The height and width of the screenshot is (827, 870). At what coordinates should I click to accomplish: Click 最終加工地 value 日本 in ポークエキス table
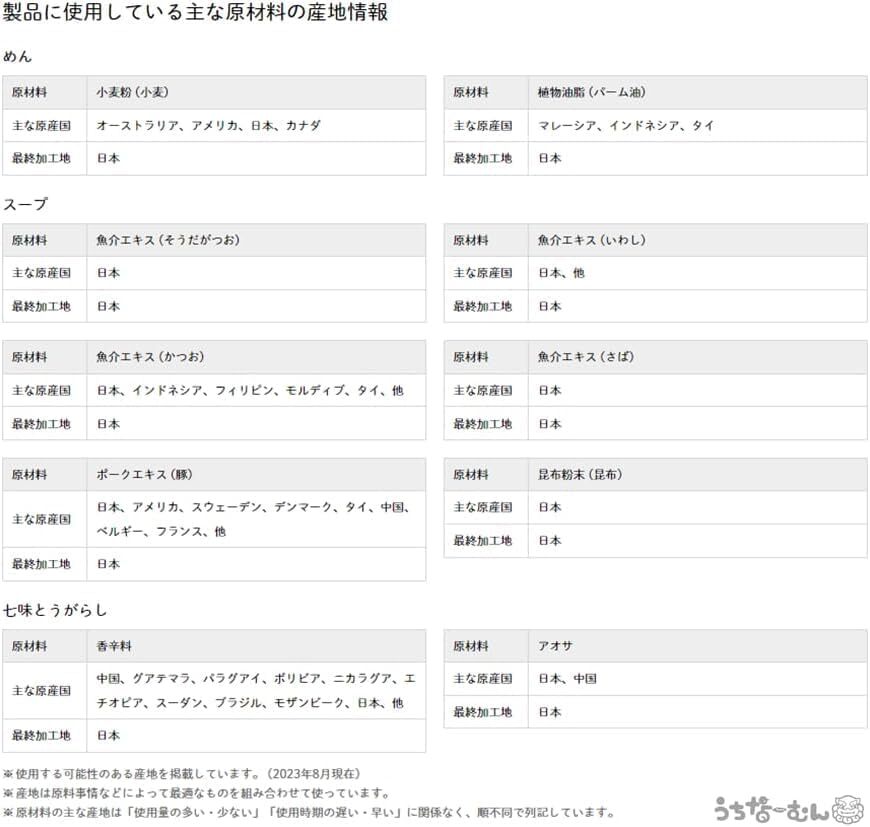tap(108, 564)
